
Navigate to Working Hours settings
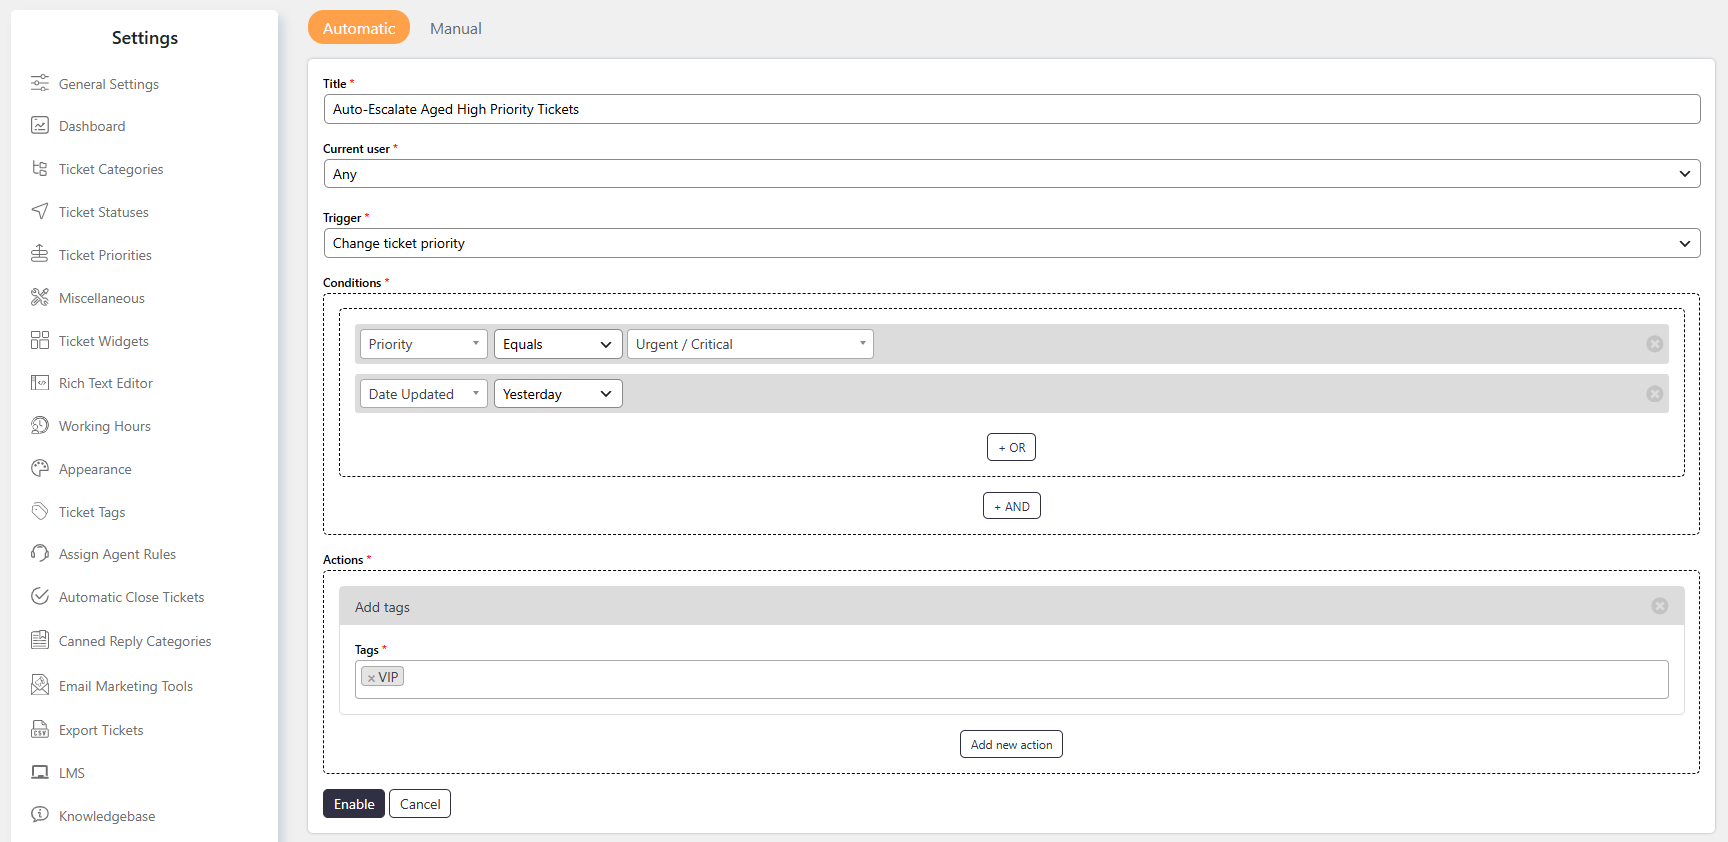[105, 426]
